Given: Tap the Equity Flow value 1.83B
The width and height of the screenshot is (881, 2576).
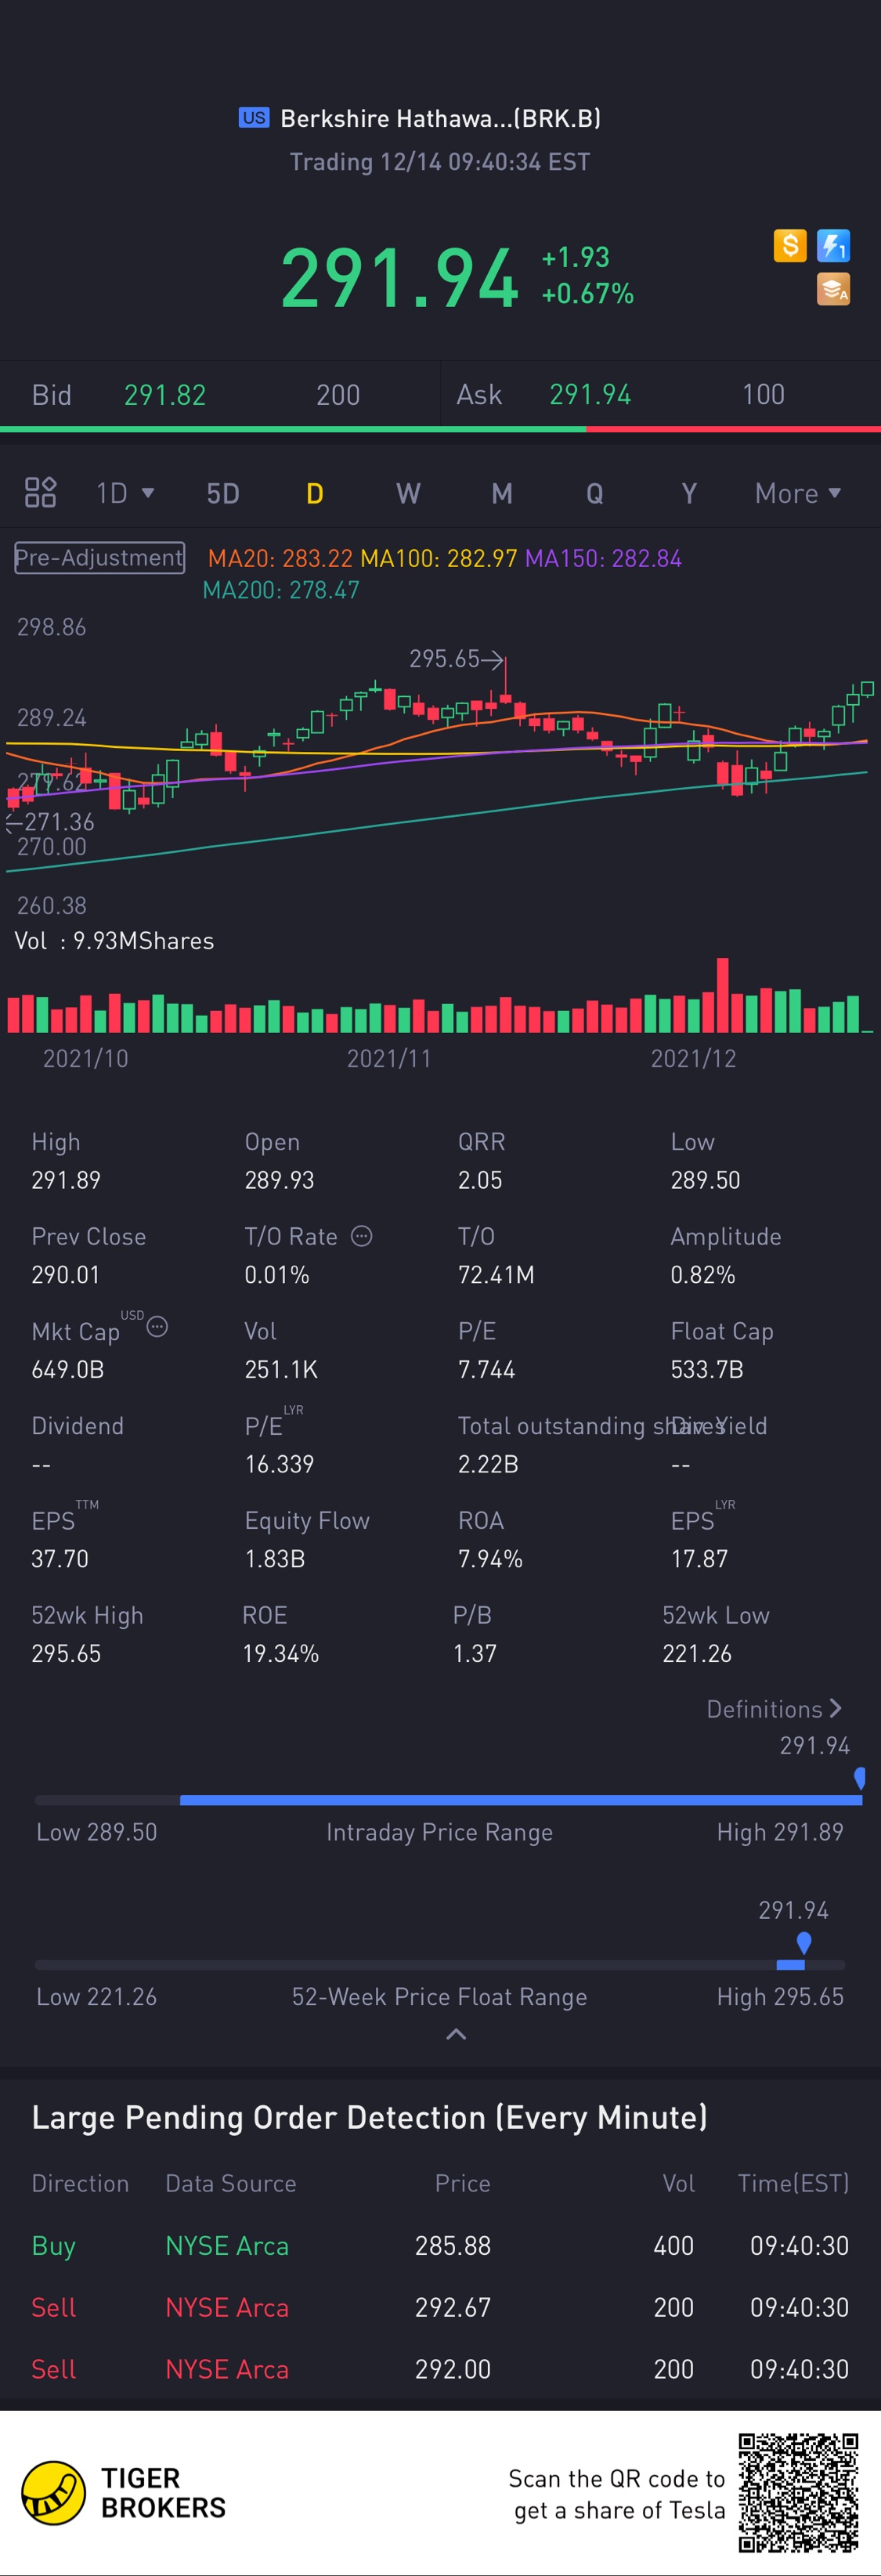Looking at the screenshot, I should [x=275, y=1559].
